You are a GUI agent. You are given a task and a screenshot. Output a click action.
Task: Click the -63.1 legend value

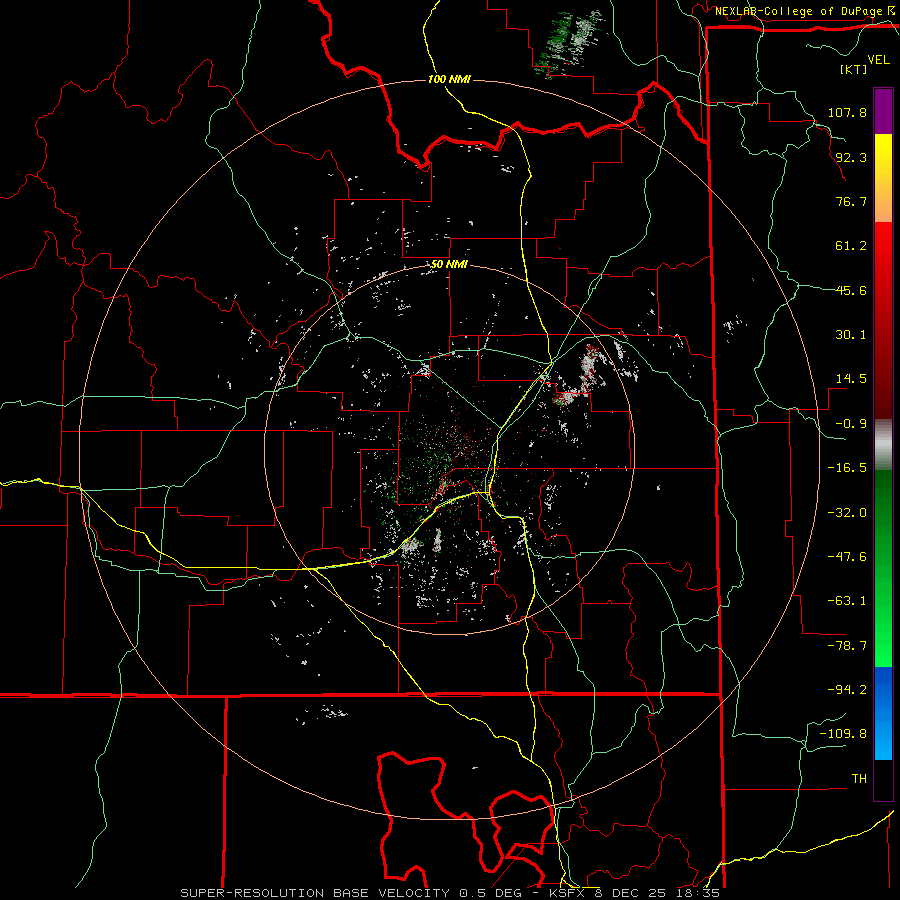click(x=847, y=601)
